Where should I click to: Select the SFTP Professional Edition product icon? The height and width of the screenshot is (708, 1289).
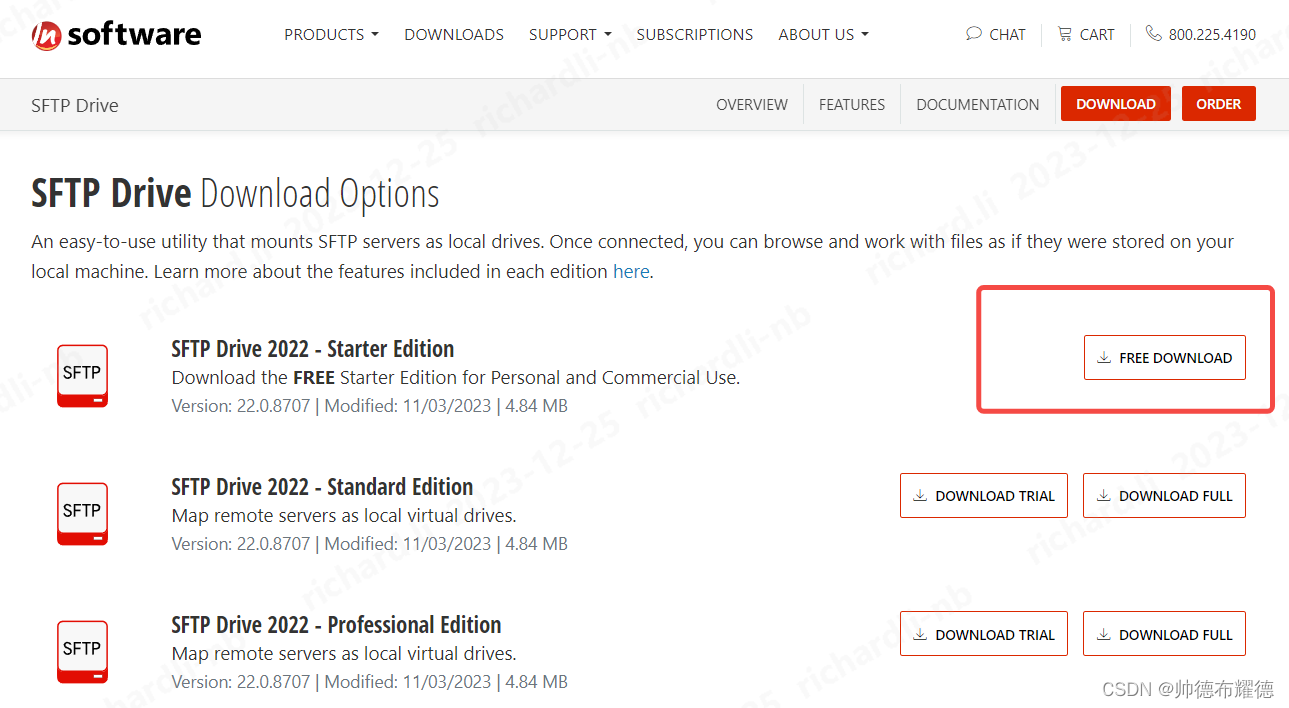pyautogui.click(x=81, y=651)
